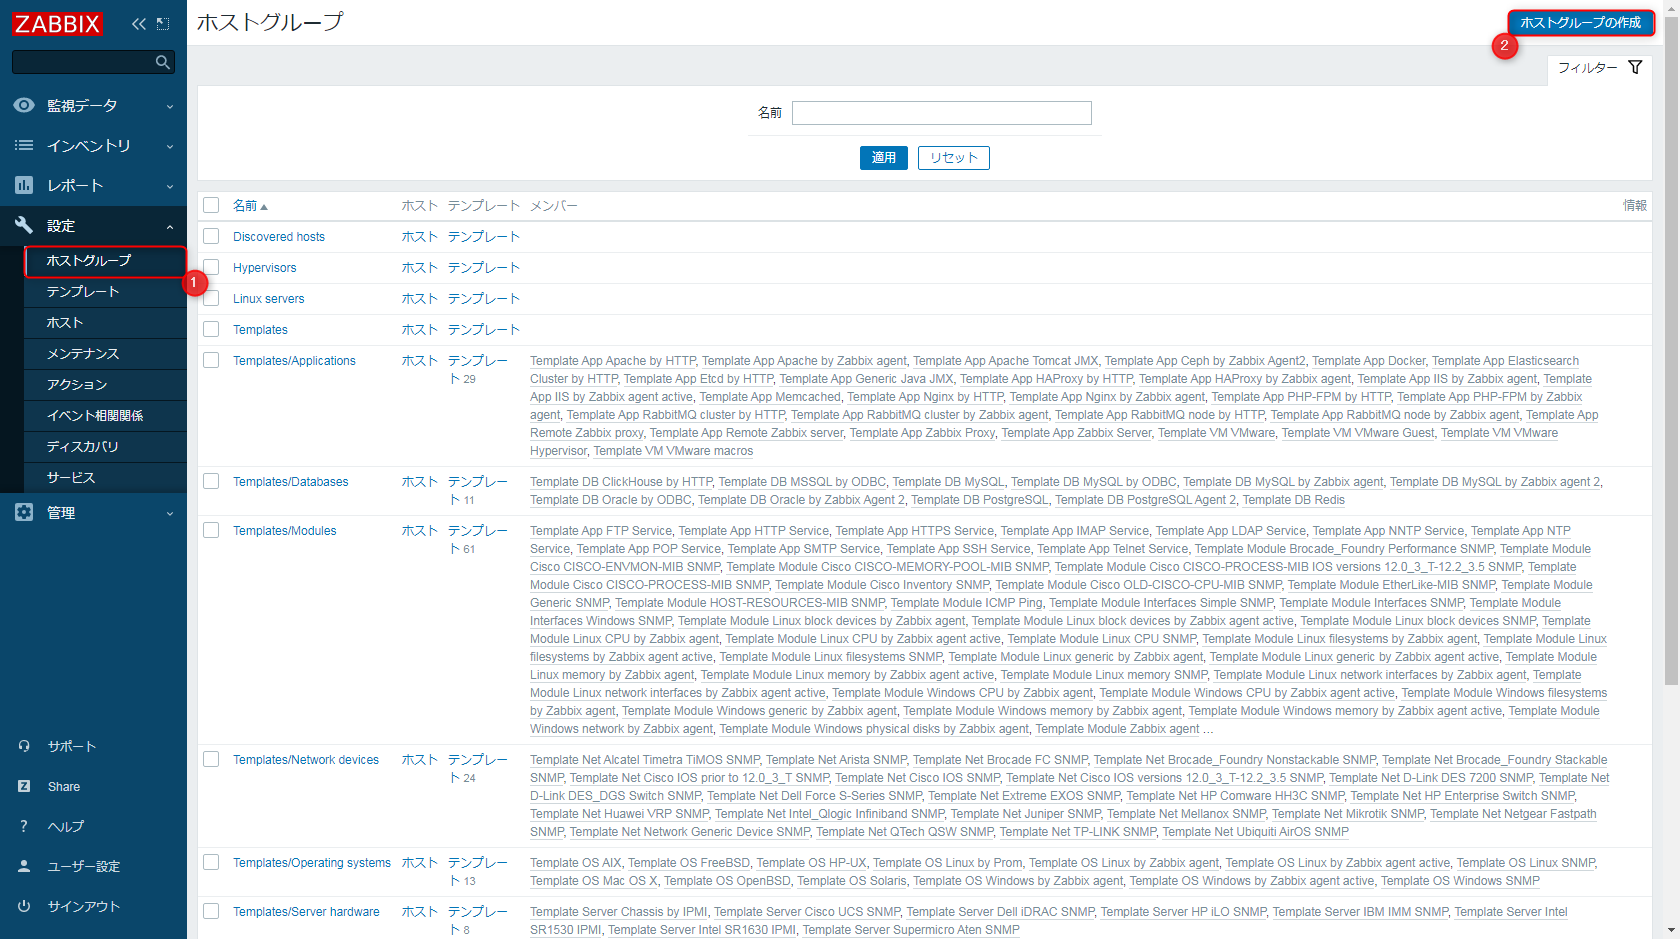Check the Hypervisors row checkbox
1680x939 pixels.
[211, 267]
